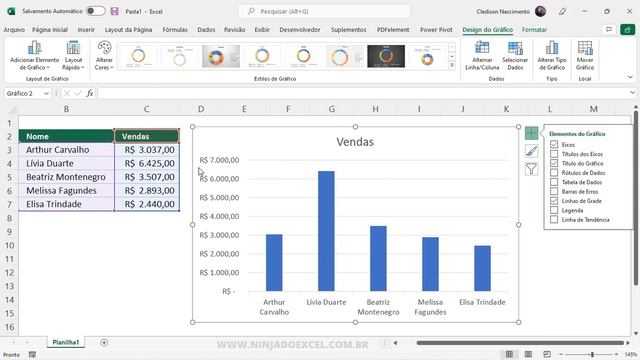Open Adicionar Elemento de Gráfico menu
Image resolution: width=640 pixels, height=360 pixels.
35,56
